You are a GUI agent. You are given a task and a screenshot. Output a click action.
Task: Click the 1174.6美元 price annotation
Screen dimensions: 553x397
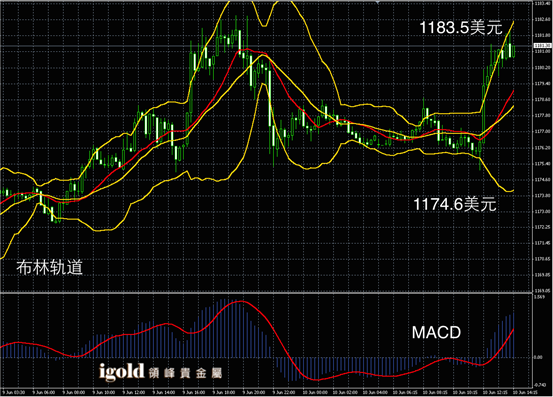click(x=455, y=204)
